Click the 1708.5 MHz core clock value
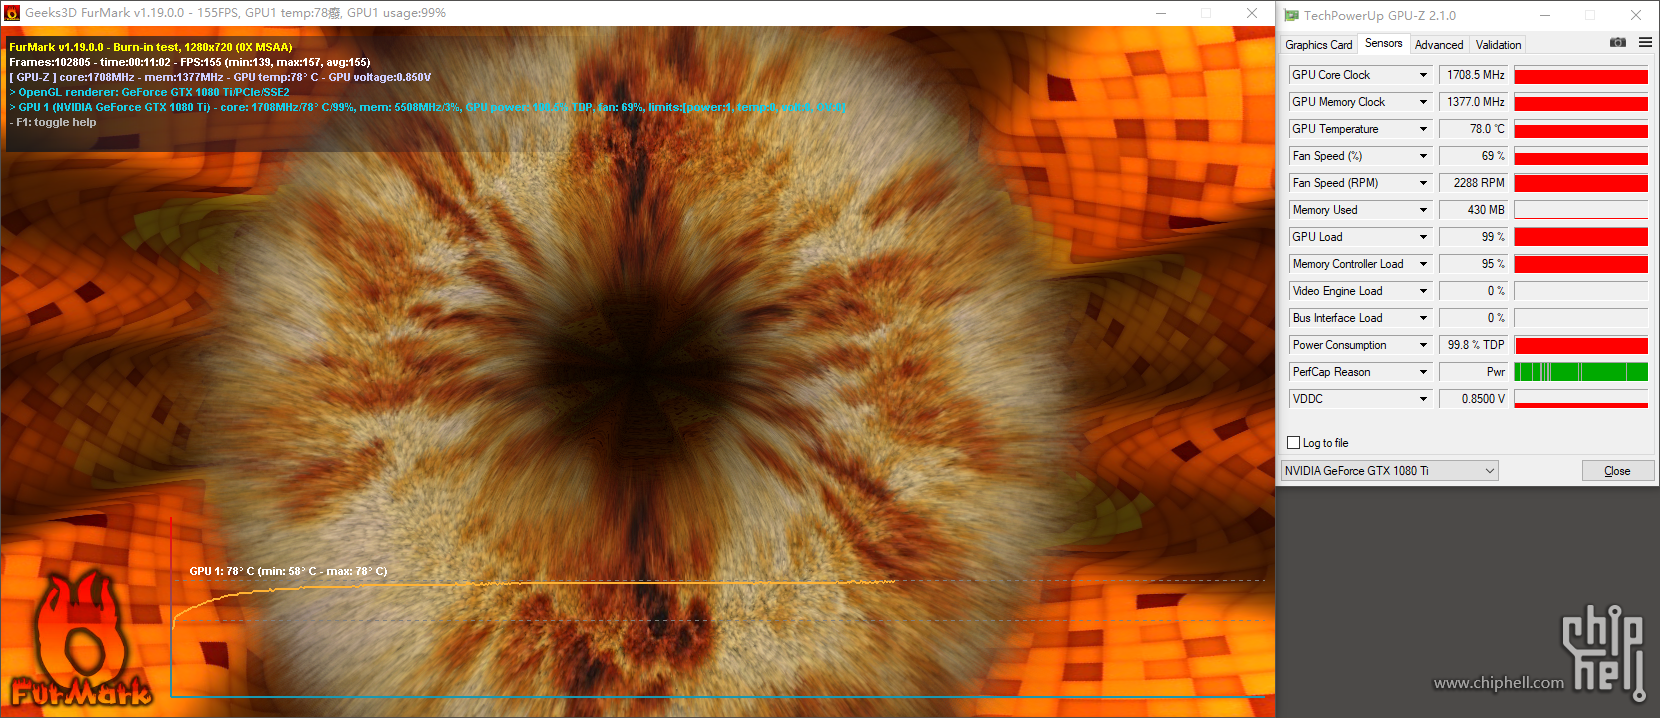1660x718 pixels. 1474,75
